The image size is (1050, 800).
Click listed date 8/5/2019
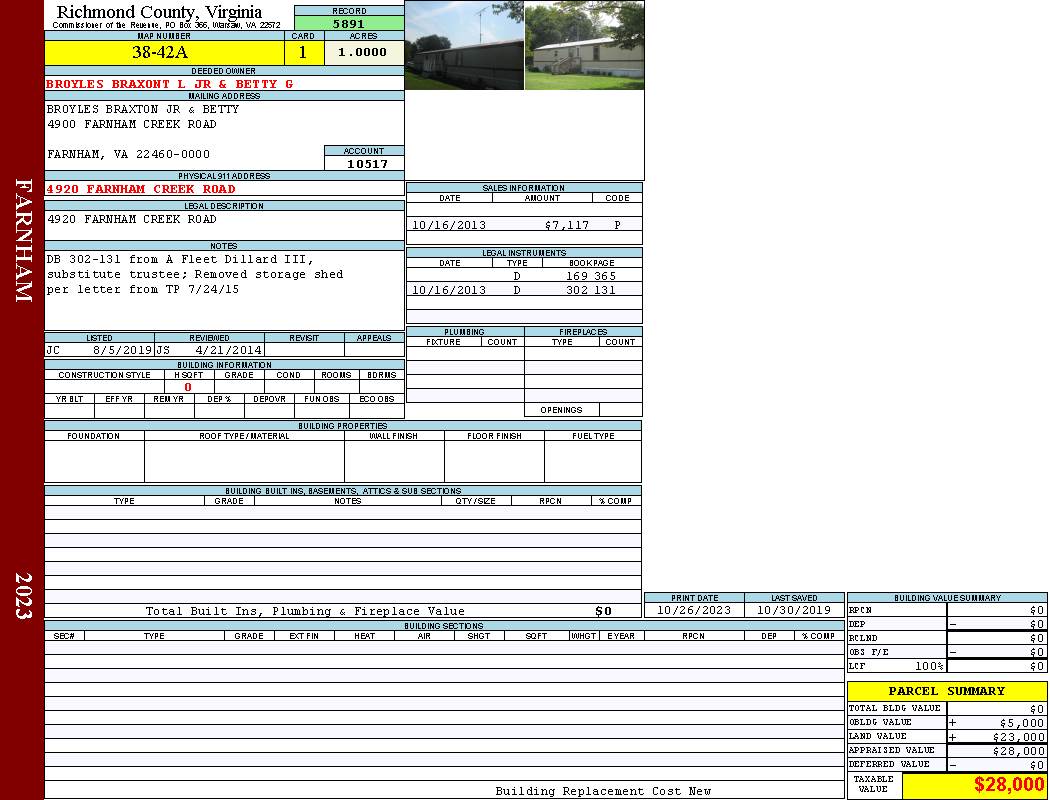pos(123,349)
